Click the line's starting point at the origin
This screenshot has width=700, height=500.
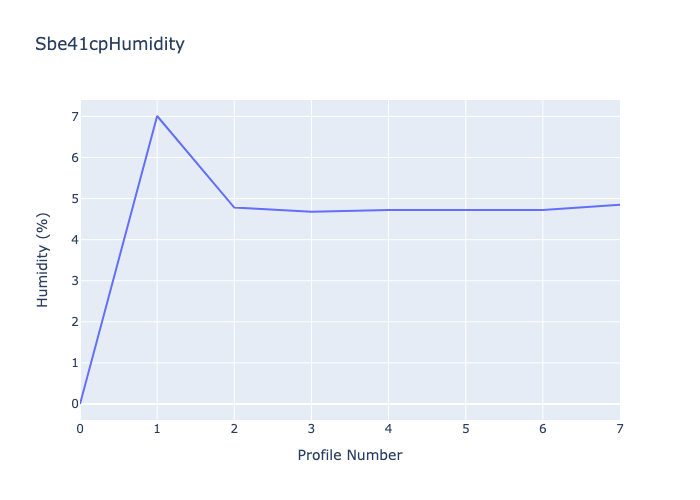point(81,403)
